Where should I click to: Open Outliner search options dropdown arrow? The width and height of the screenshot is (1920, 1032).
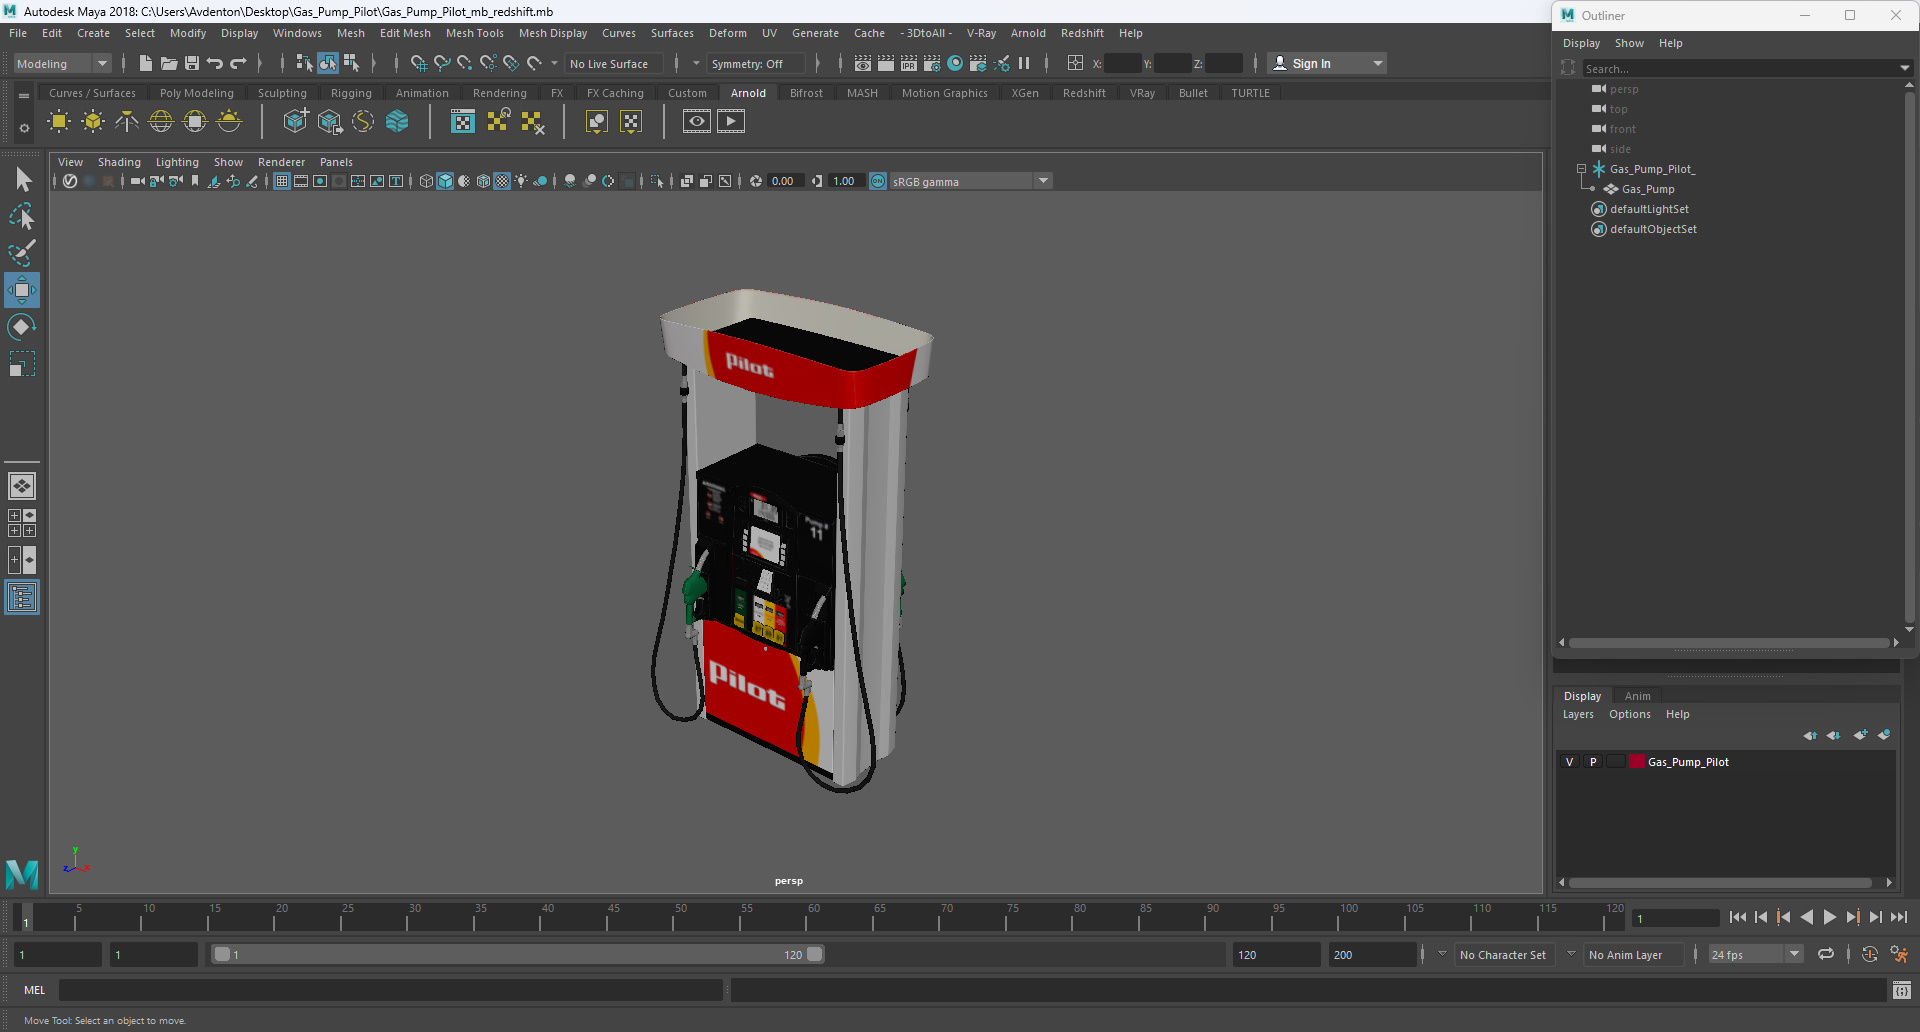click(1904, 68)
